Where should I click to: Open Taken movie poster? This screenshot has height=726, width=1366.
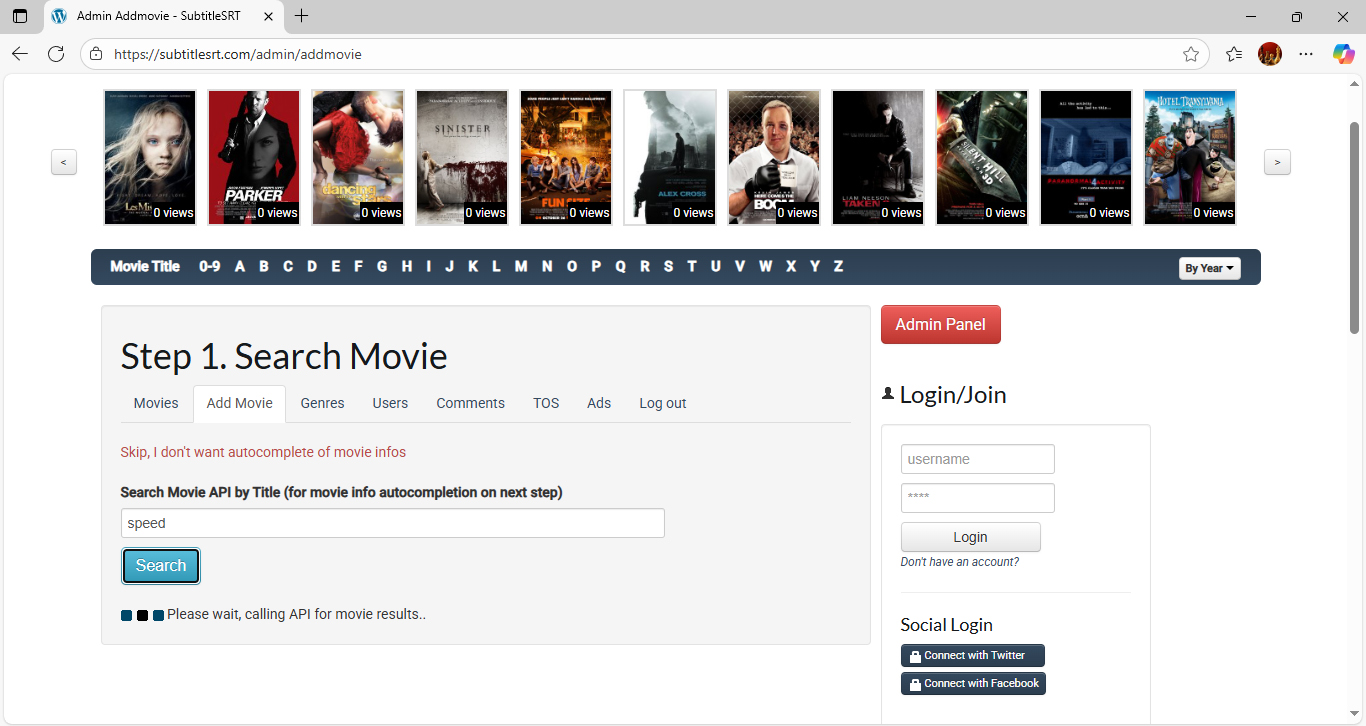tap(878, 157)
